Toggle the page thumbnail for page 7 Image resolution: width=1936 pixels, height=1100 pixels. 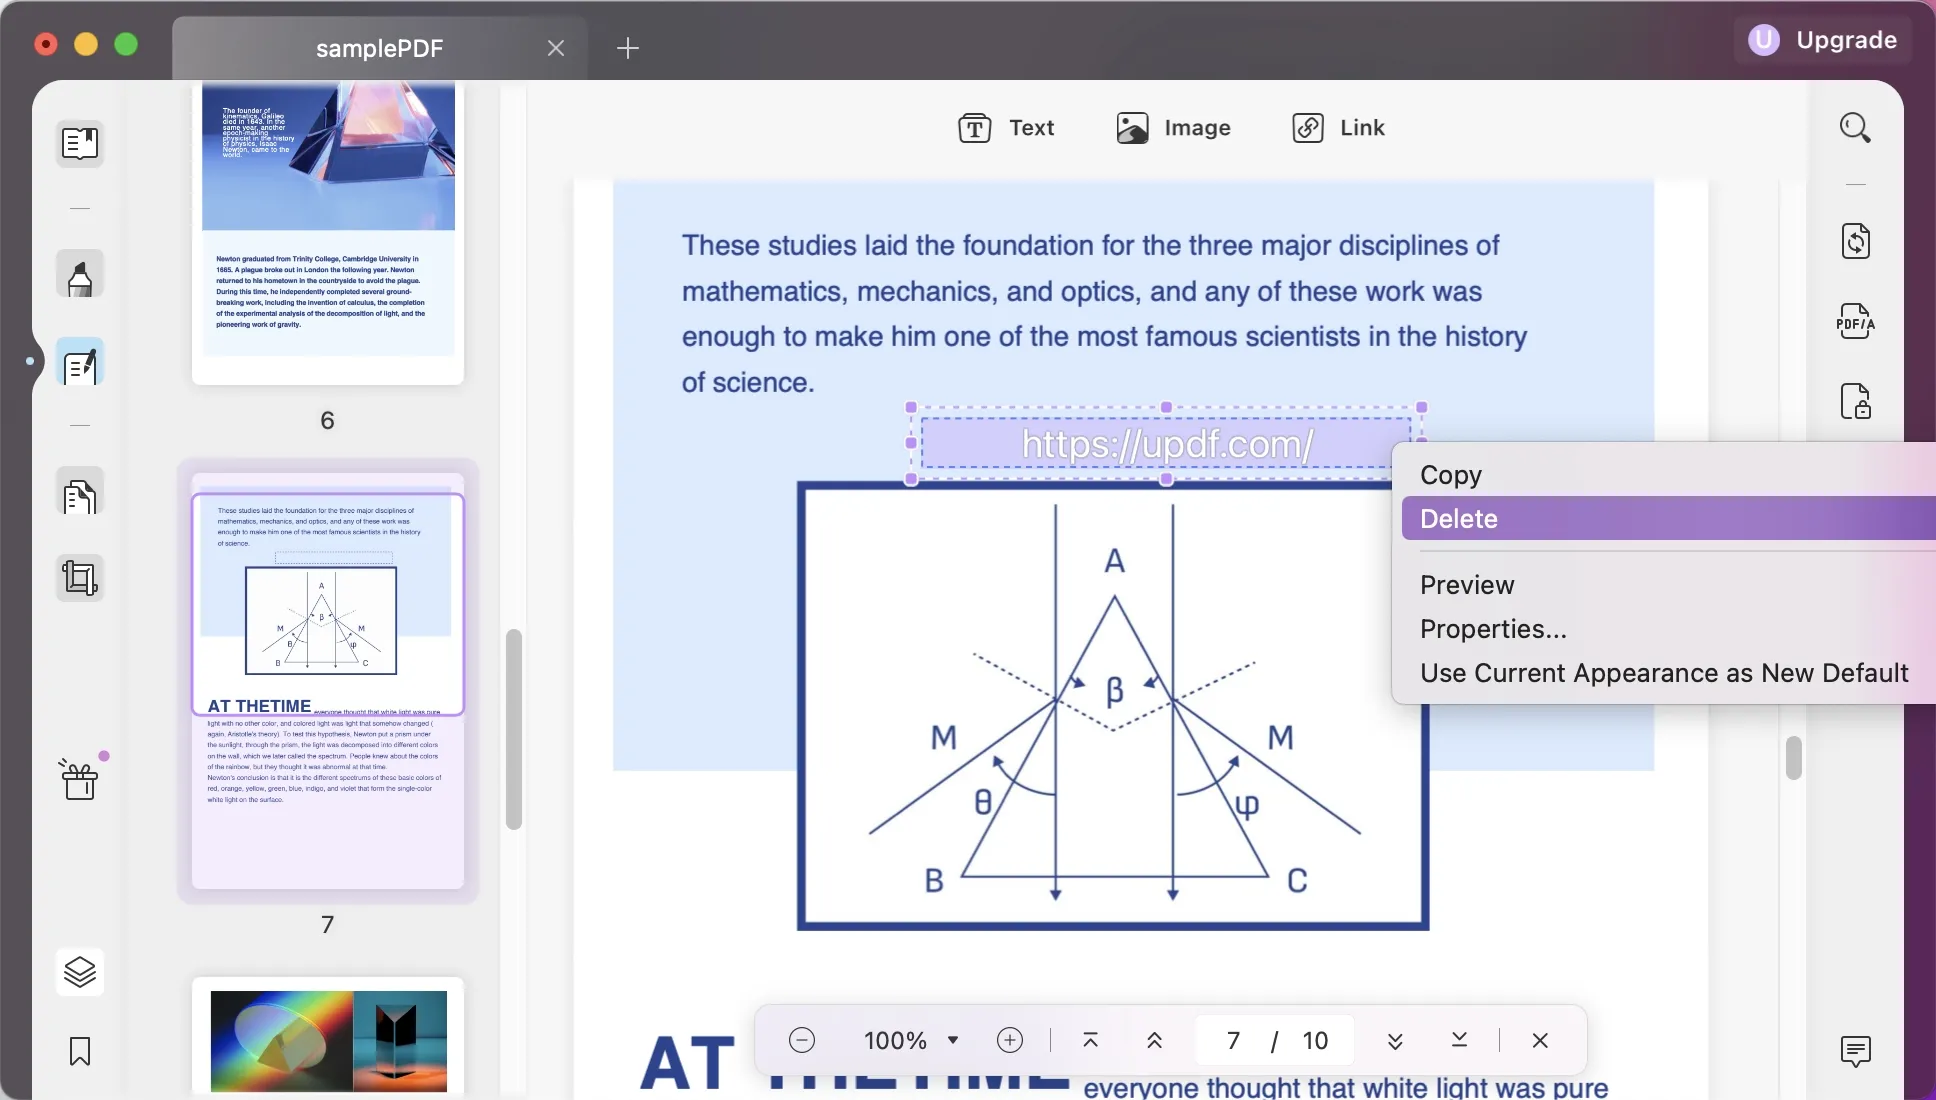coord(327,678)
